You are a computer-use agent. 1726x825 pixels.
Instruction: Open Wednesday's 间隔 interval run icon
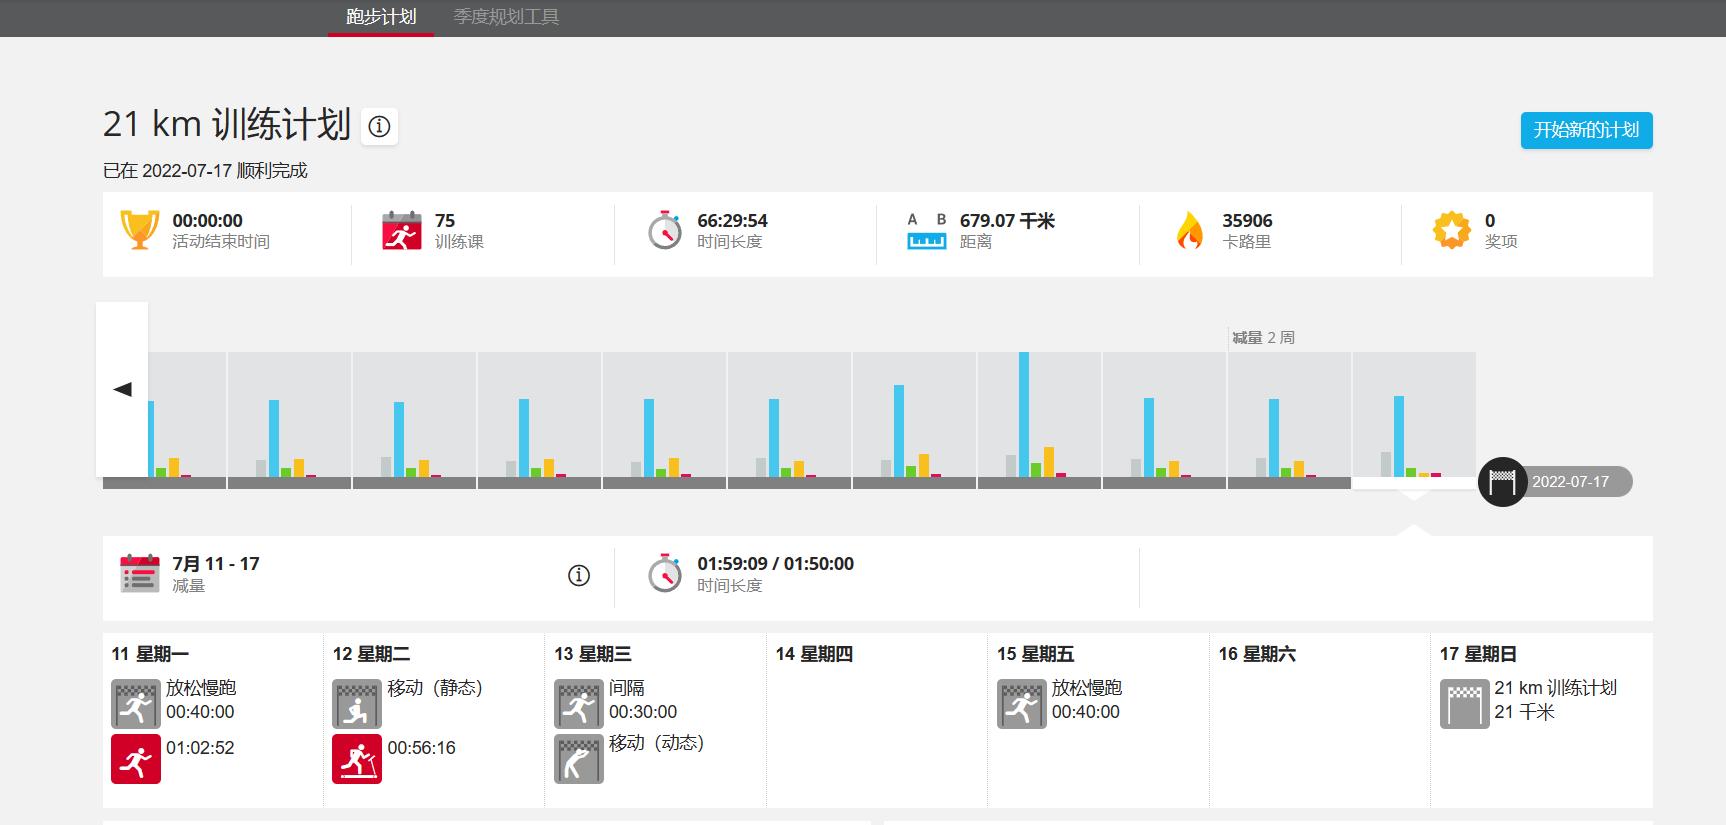point(579,704)
